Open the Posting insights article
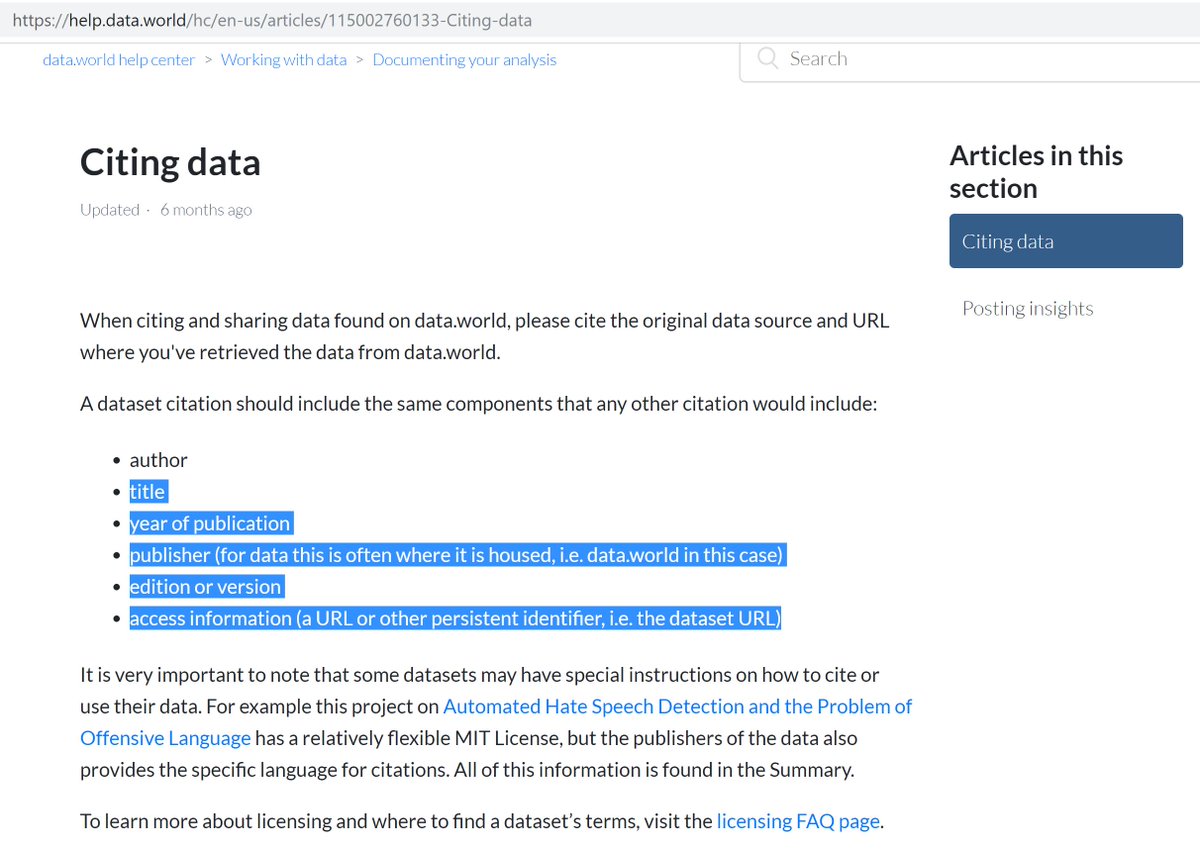 1027,308
